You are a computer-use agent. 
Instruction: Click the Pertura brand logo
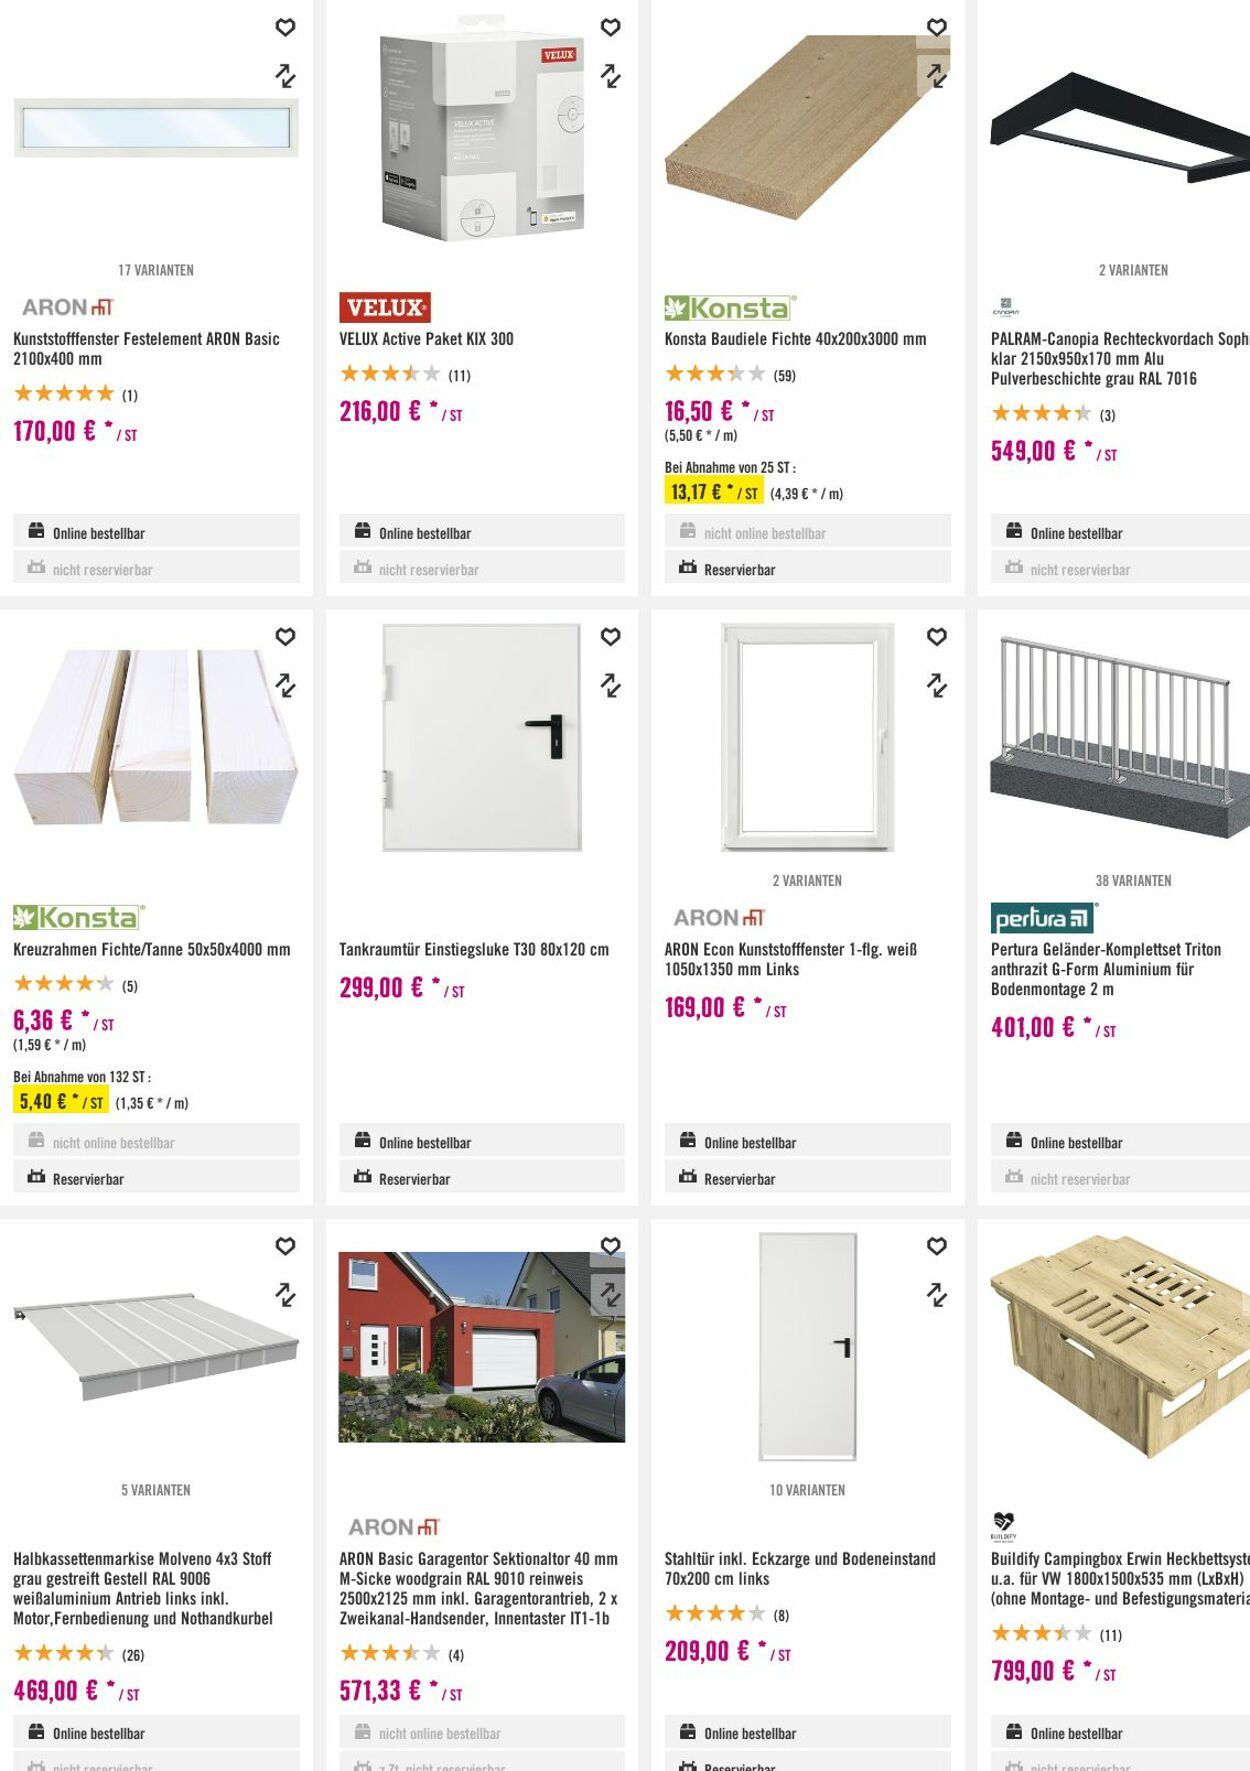[x=1044, y=917]
